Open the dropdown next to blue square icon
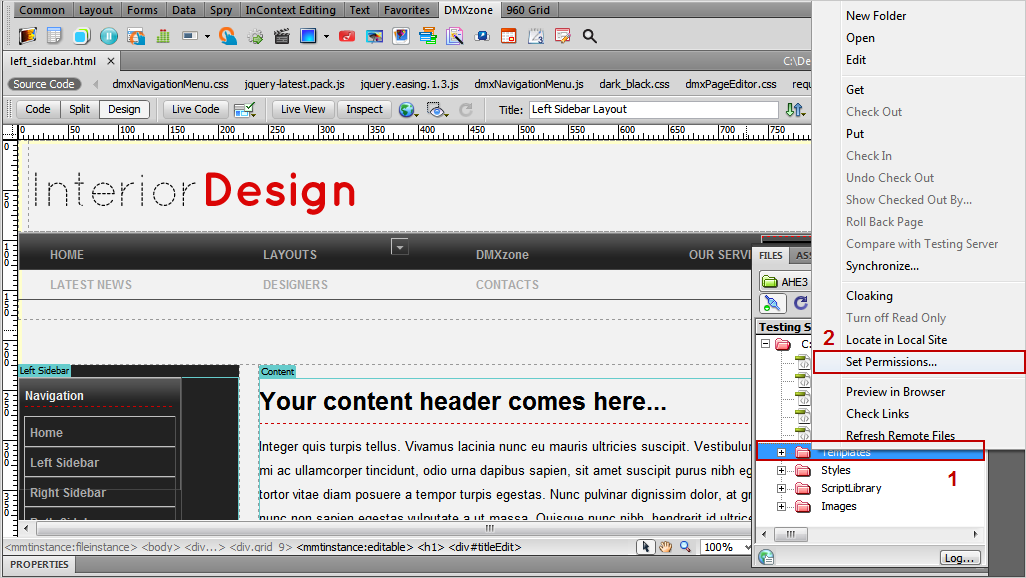 [326, 37]
